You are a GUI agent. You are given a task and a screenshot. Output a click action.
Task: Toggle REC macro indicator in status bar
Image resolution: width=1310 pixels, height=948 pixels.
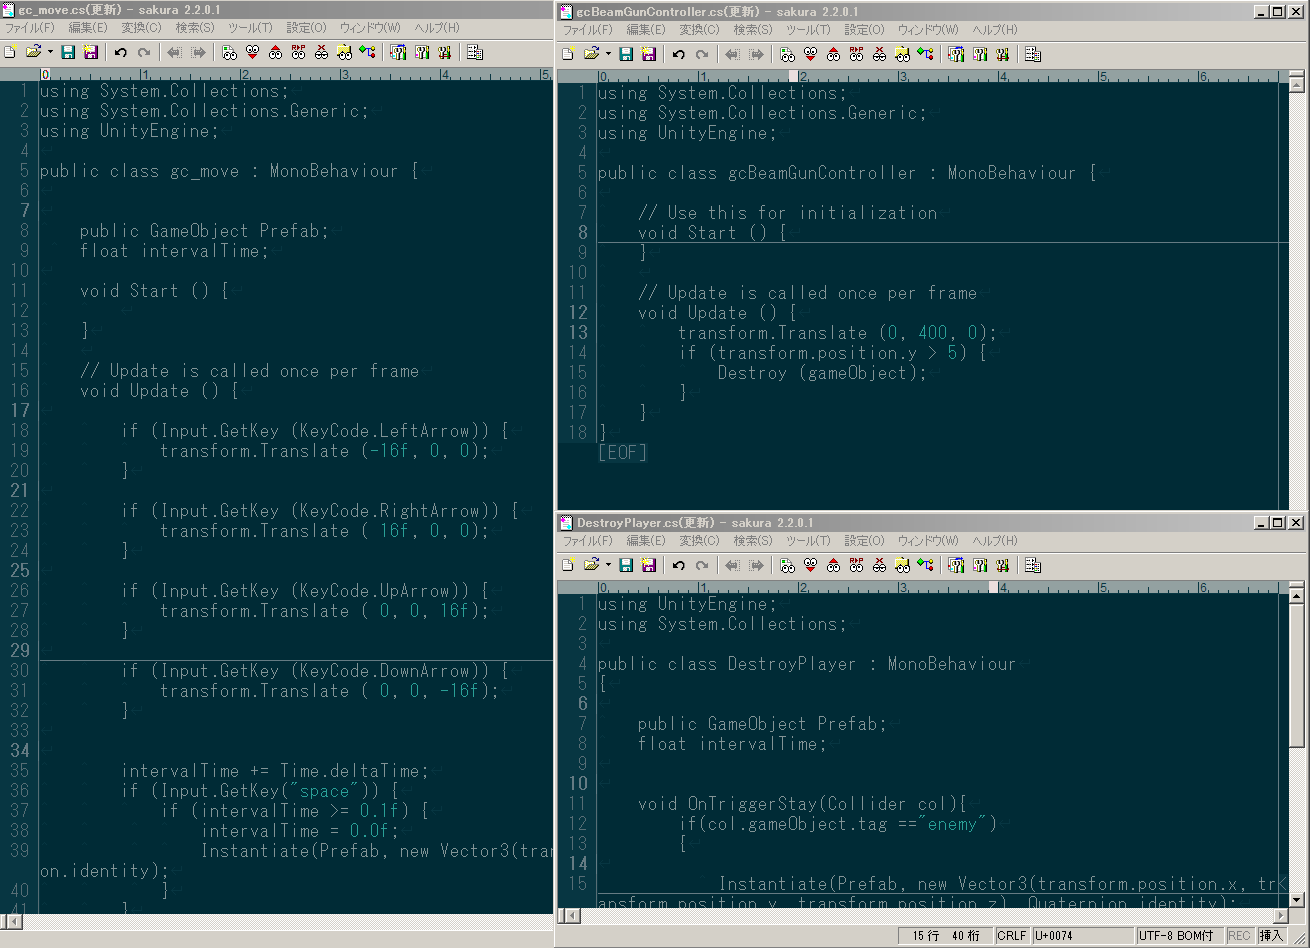tap(1239, 936)
